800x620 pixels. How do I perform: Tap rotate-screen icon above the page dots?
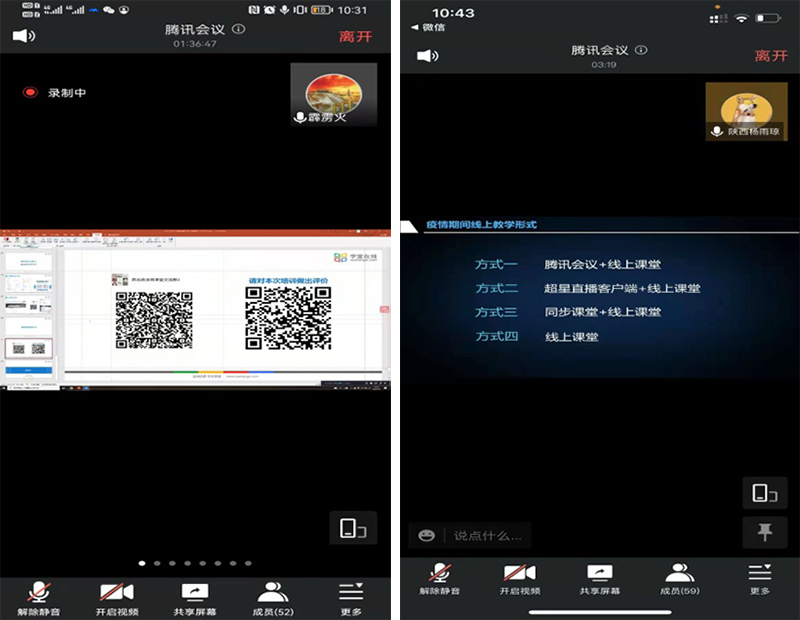click(352, 528)
